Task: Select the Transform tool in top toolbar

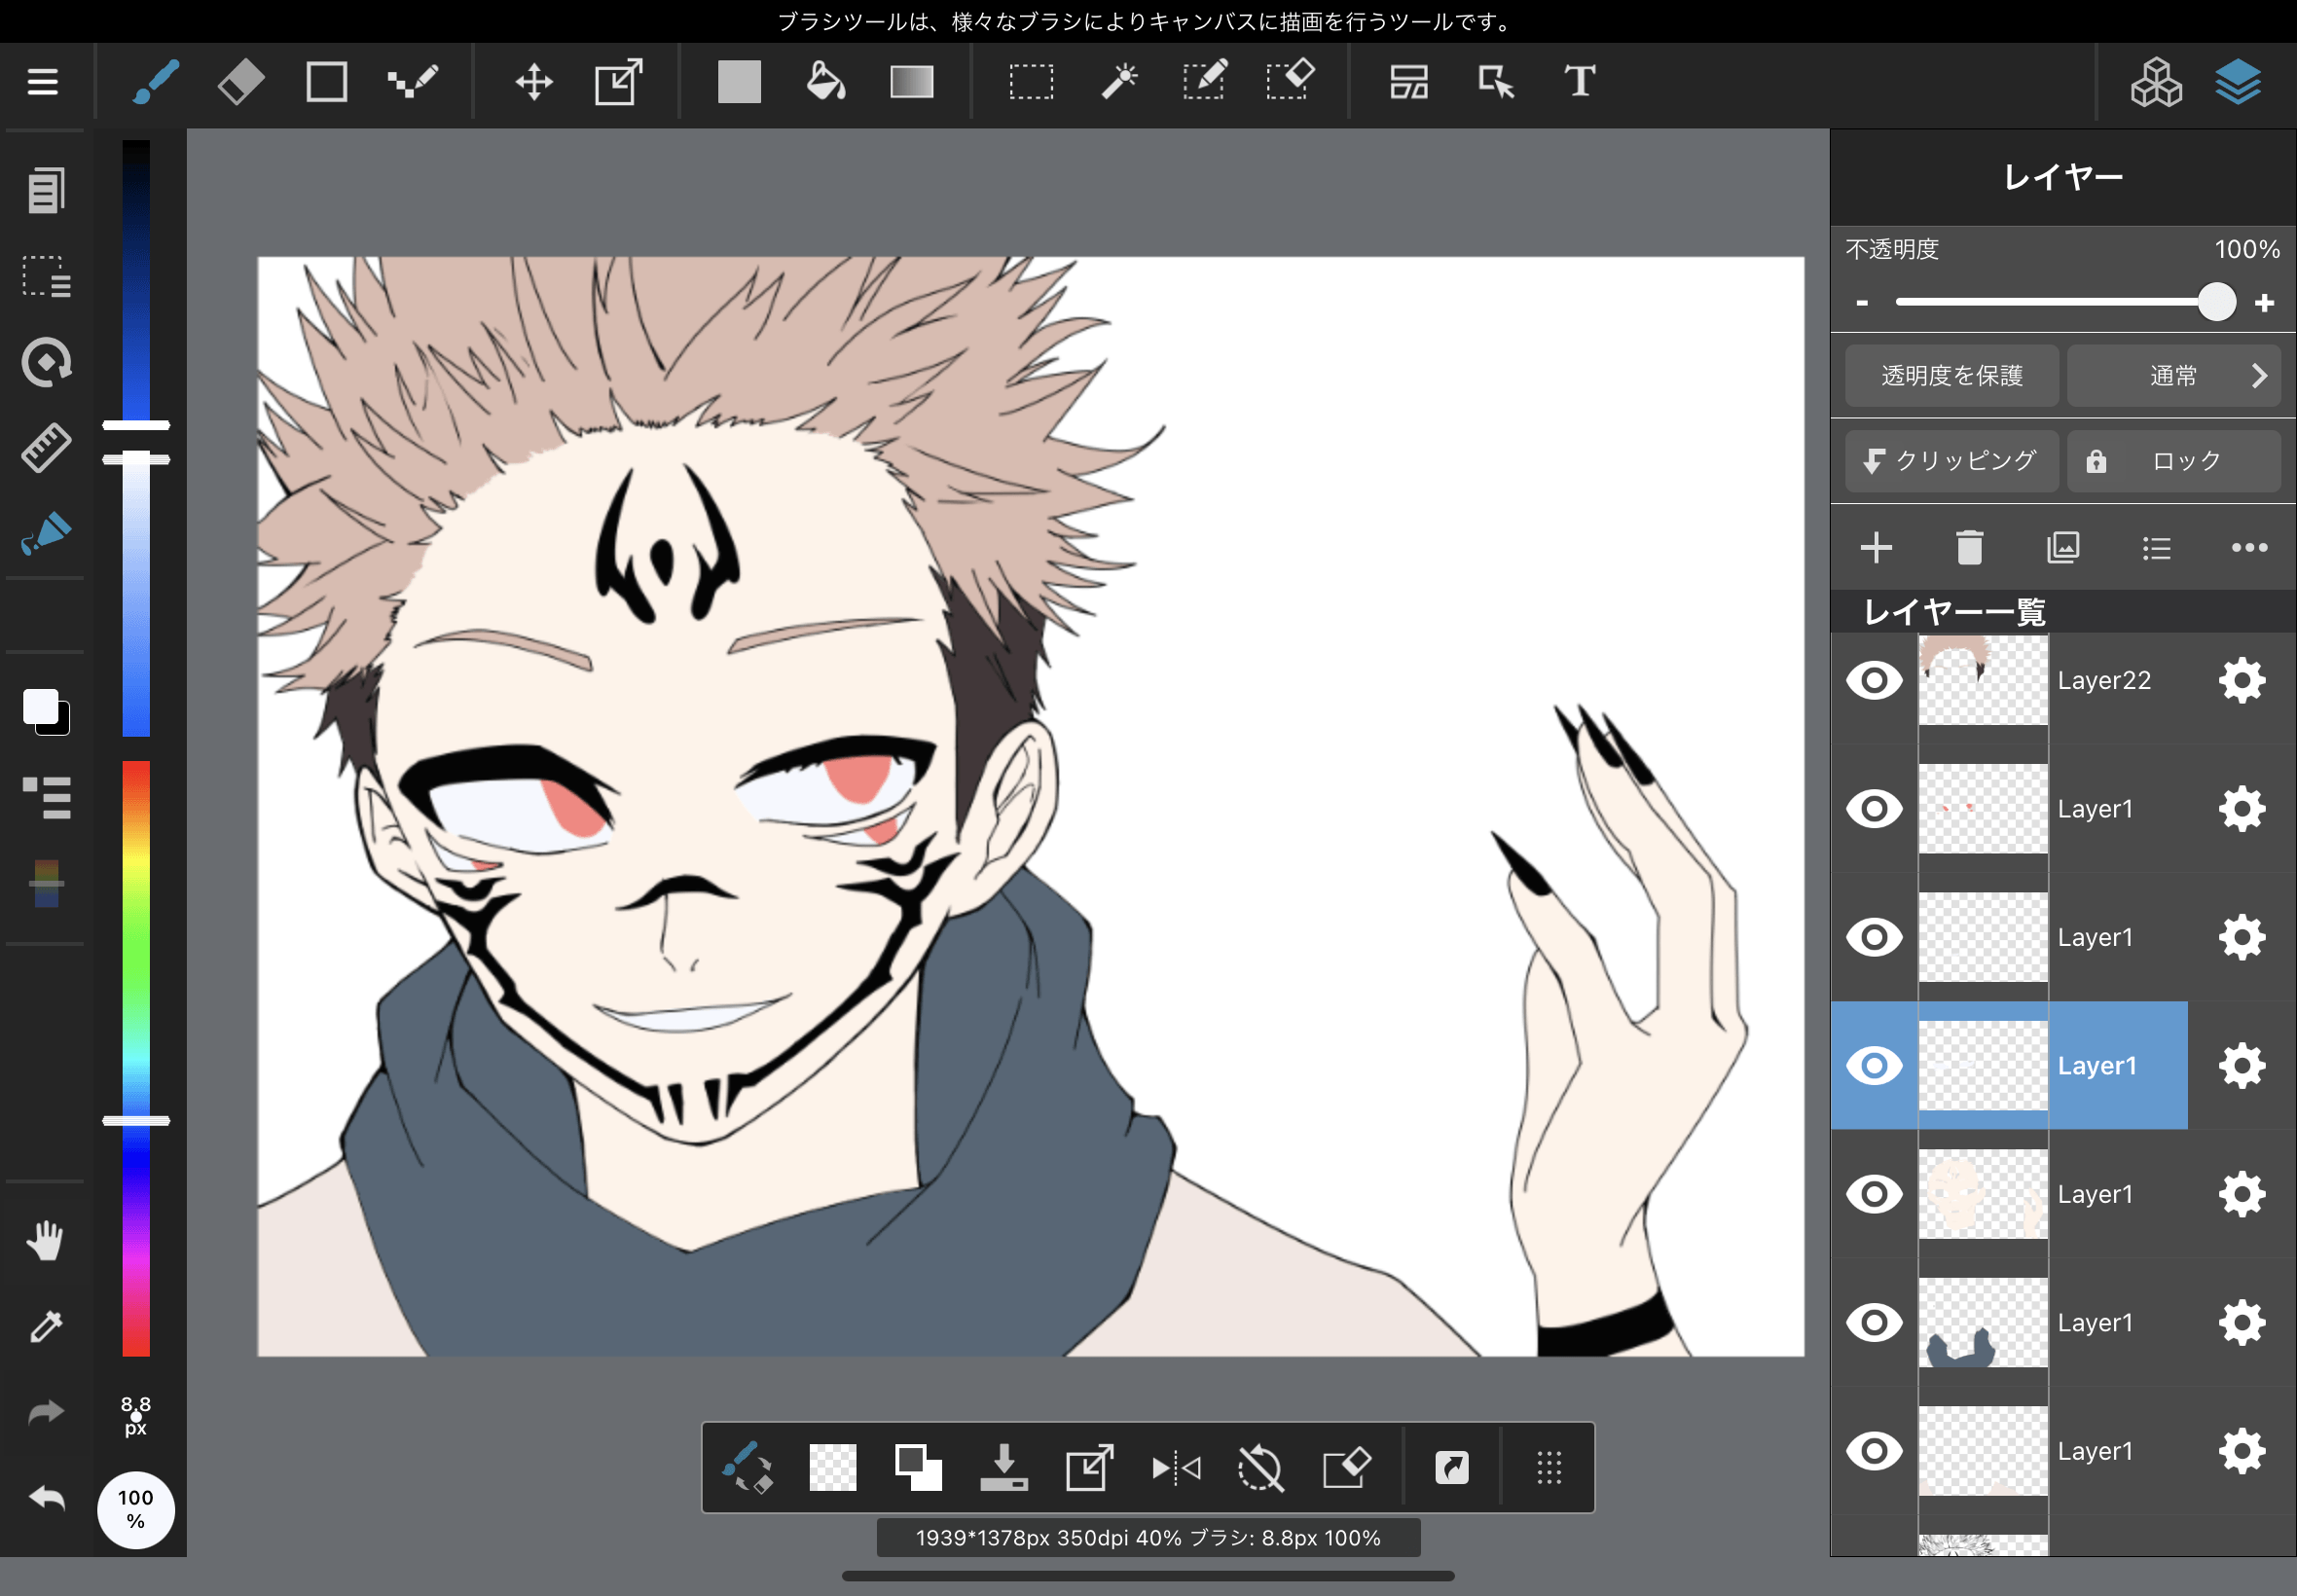Action: pos(619,81)
